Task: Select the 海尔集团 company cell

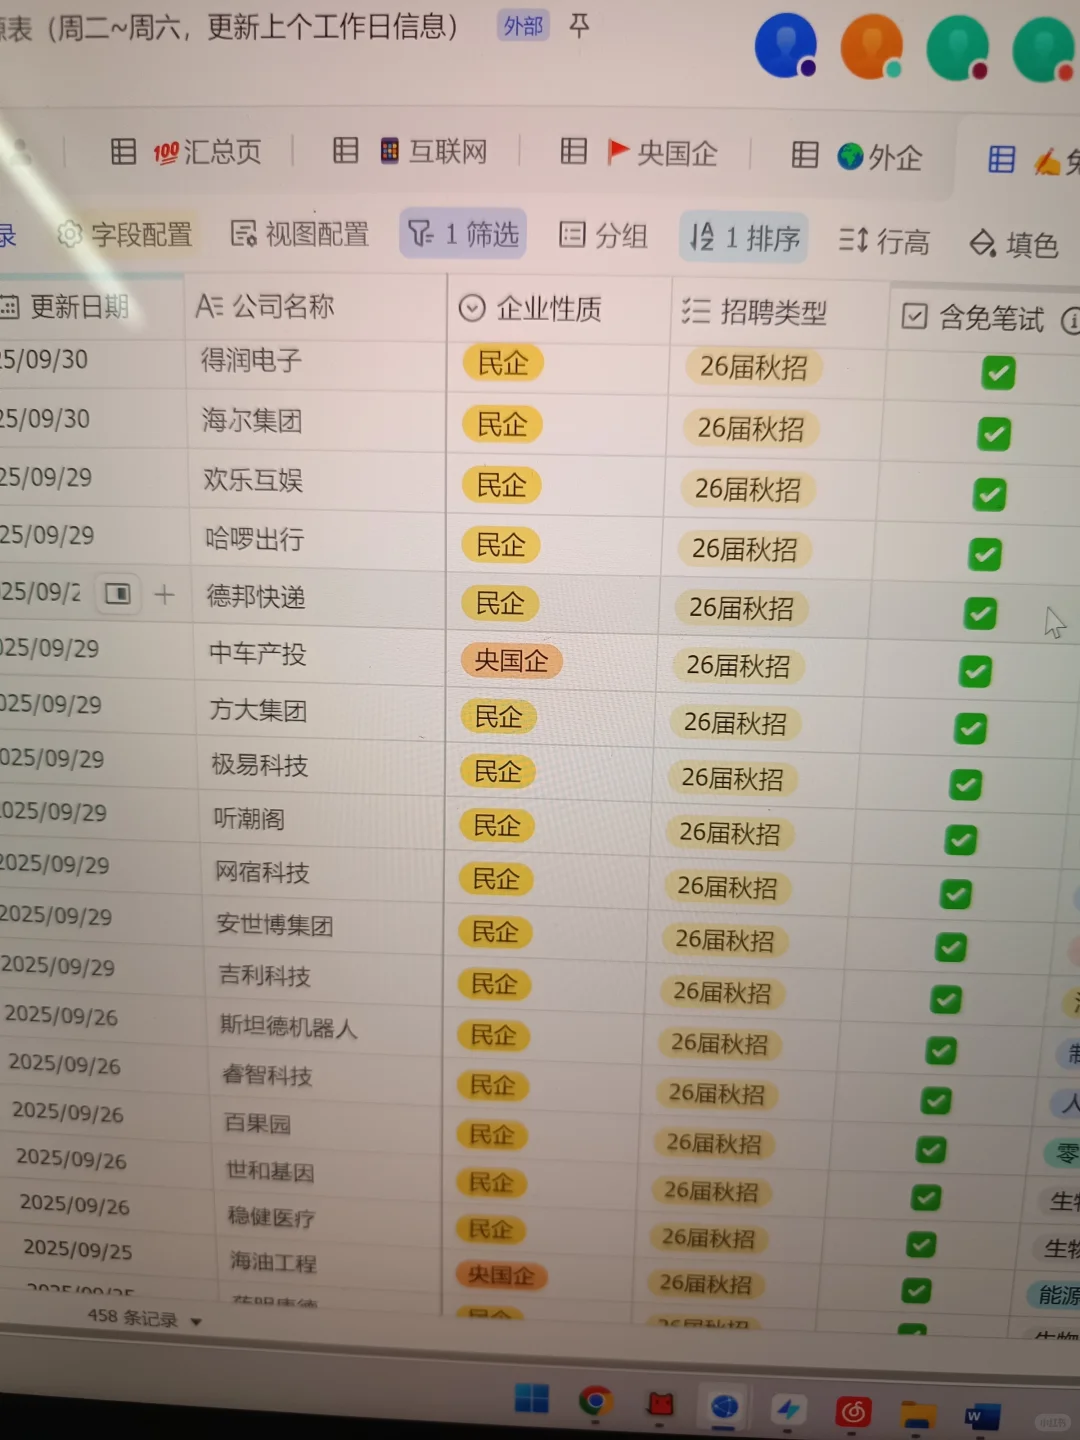Action: click(x=317, y=421)
